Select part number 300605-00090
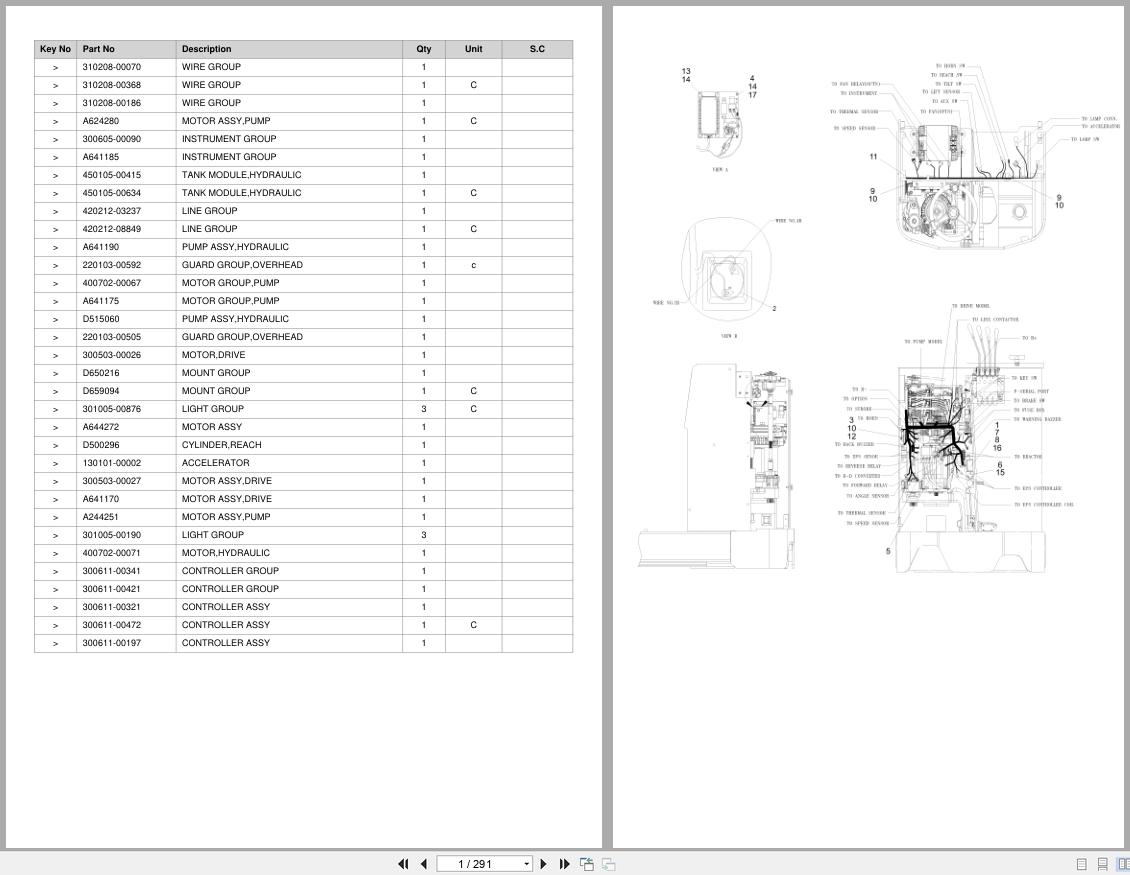Screen dimensions: 1130x875 (112, 139)
